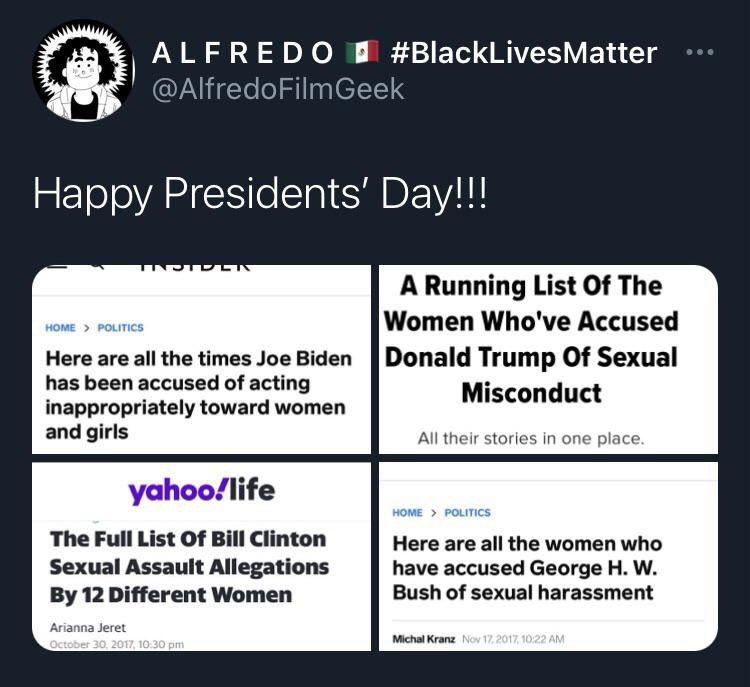The width and height of the screenshot is (750, 687).
Task: Open the #BlackLivesMatter hashtag
Action: [x=524, y=52]
